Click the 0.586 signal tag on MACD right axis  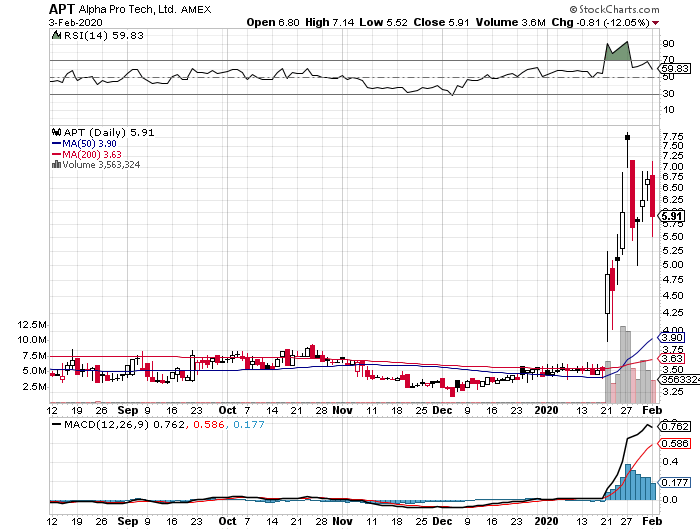(675, 443)
